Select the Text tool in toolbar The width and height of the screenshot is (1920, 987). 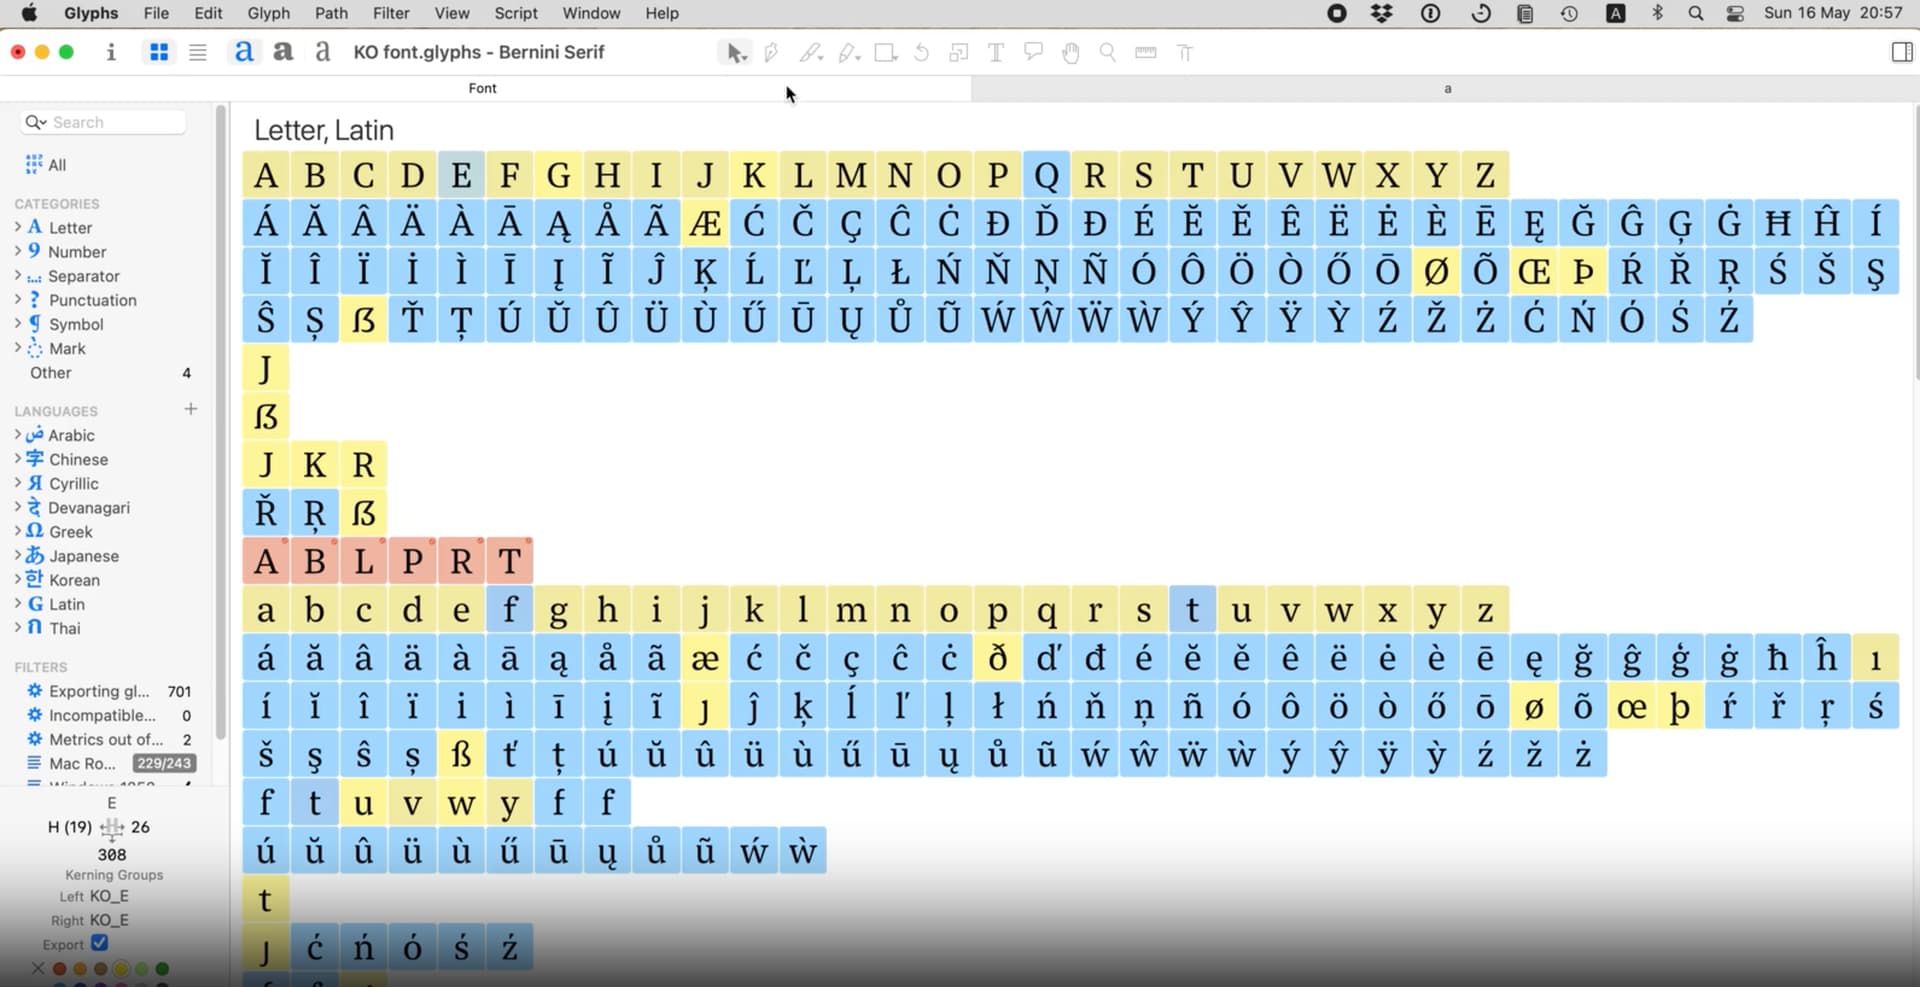click(996, 52)
